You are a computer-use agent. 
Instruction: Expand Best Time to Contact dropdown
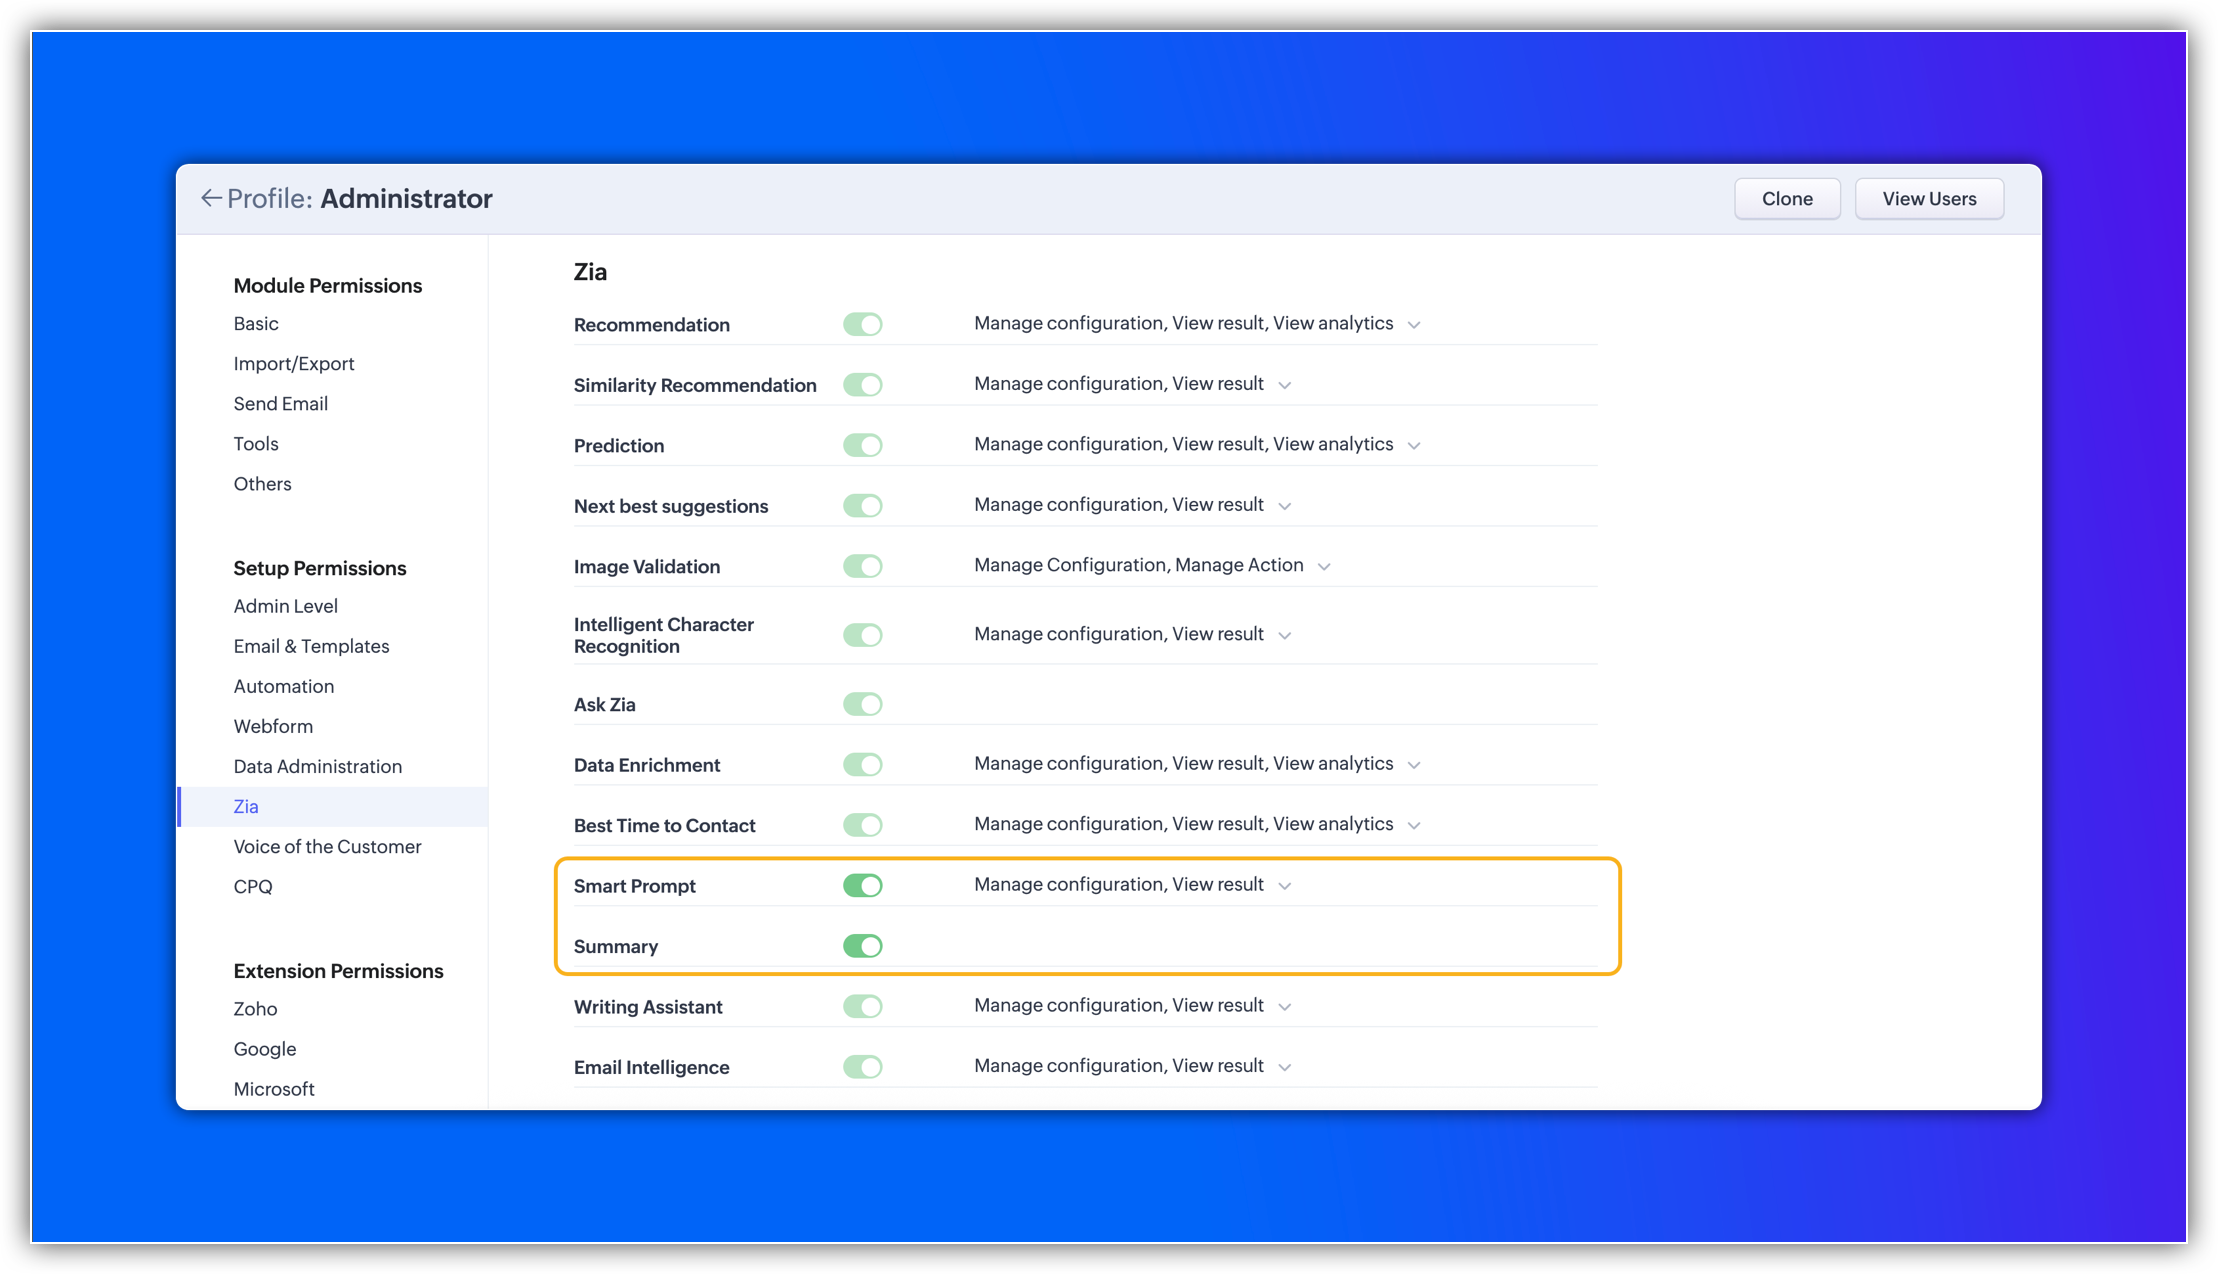point(1414,826)
